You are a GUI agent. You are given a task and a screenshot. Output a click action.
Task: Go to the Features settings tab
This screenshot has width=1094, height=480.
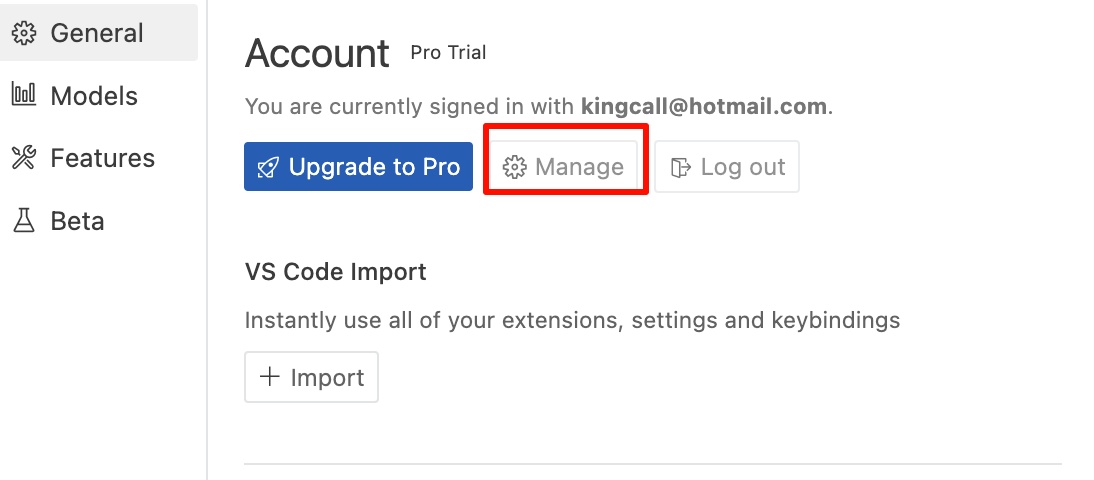[x=102, y=158]
